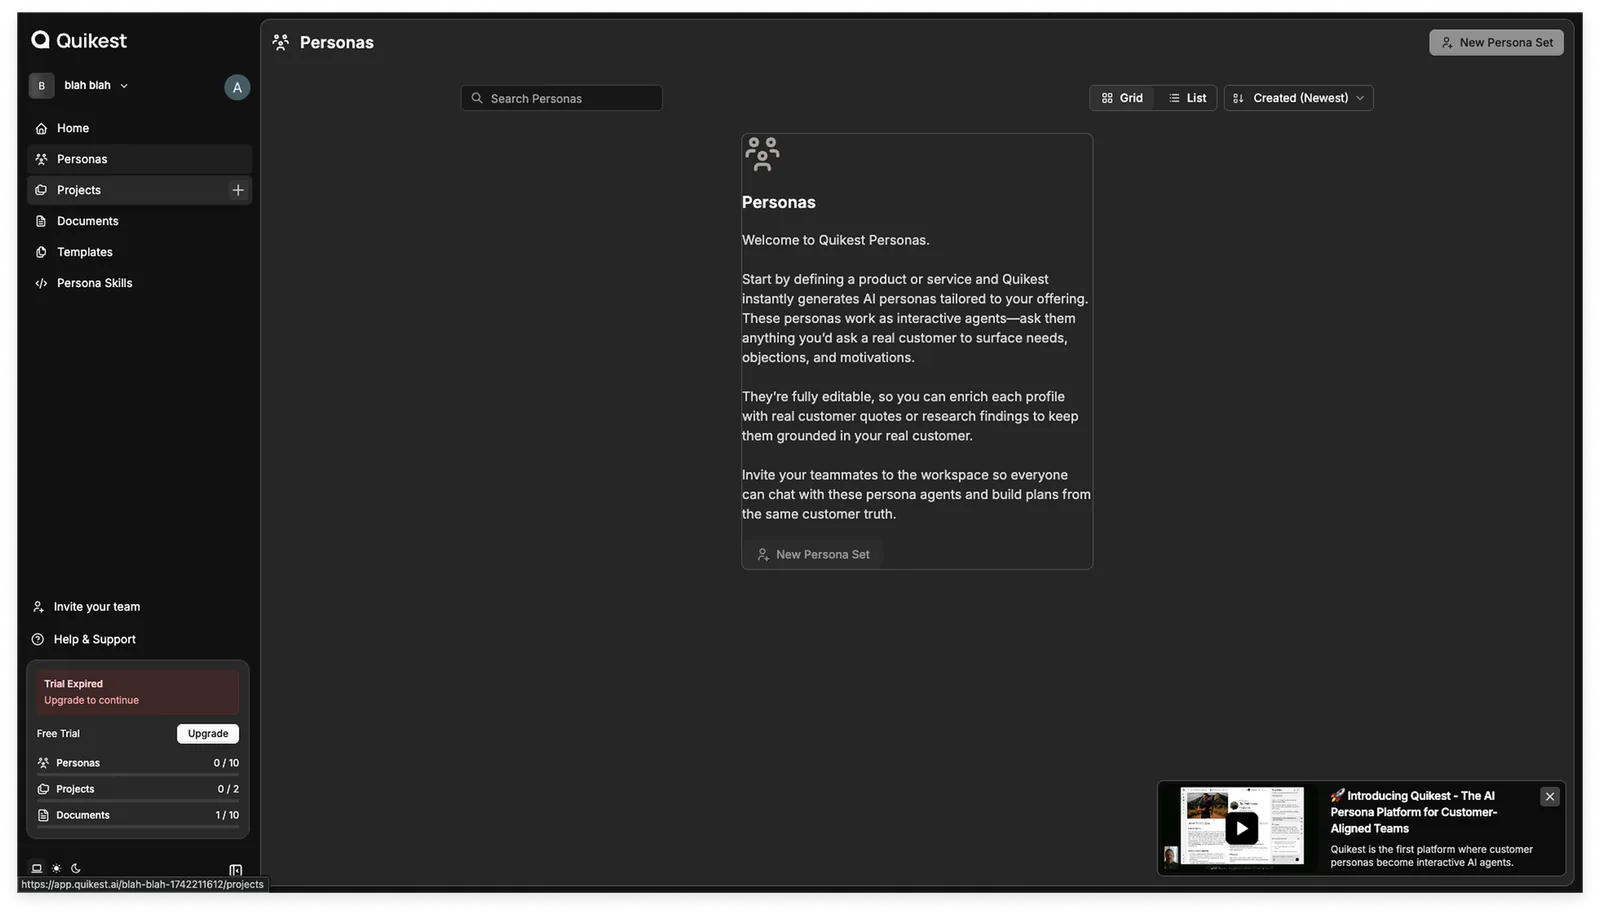Image resolution: width=1600 pixels, height=915 pixels.
Task: Click the Personas usage icon in the trial panel
Action: (x=43, y=763)
